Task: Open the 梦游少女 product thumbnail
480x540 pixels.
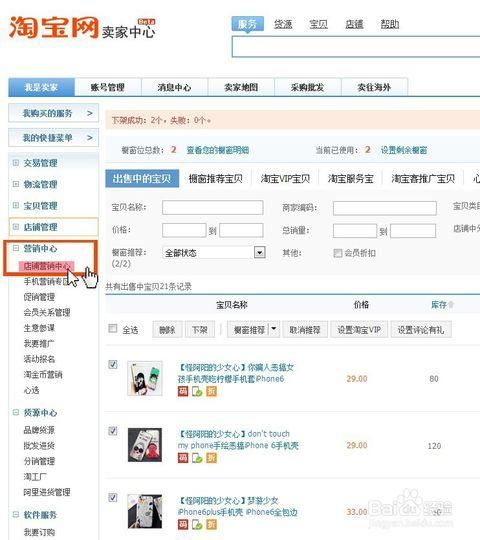Action: click(145, 511)
